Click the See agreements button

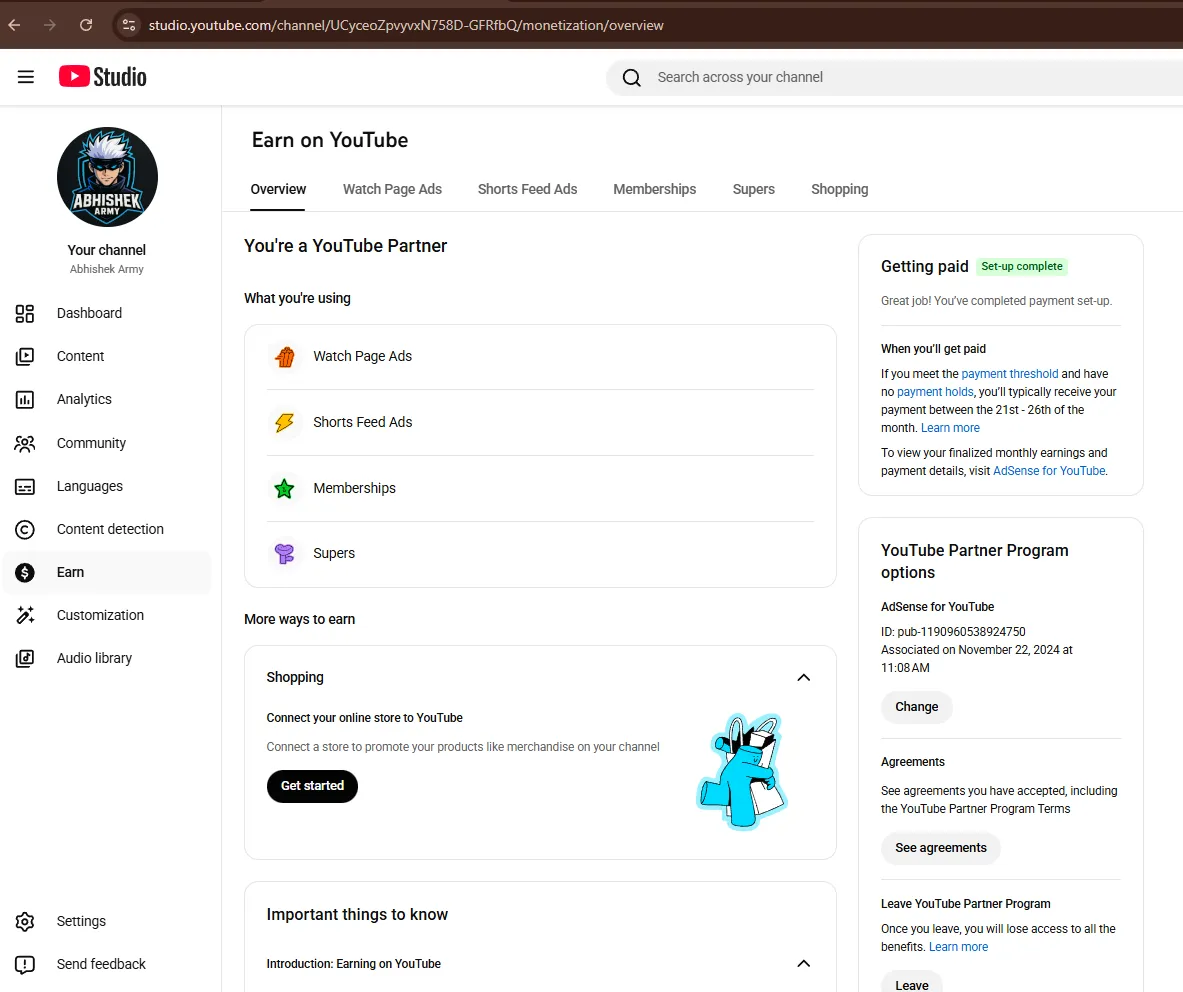(x=941, y=848)
